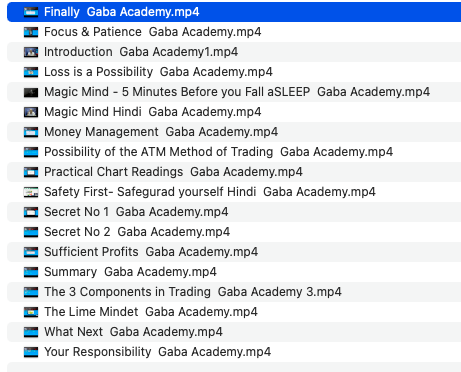Select The Lime Mindet Gaba Academy.mp4
Screen dimensions: 461x372
tap(234, 312)
